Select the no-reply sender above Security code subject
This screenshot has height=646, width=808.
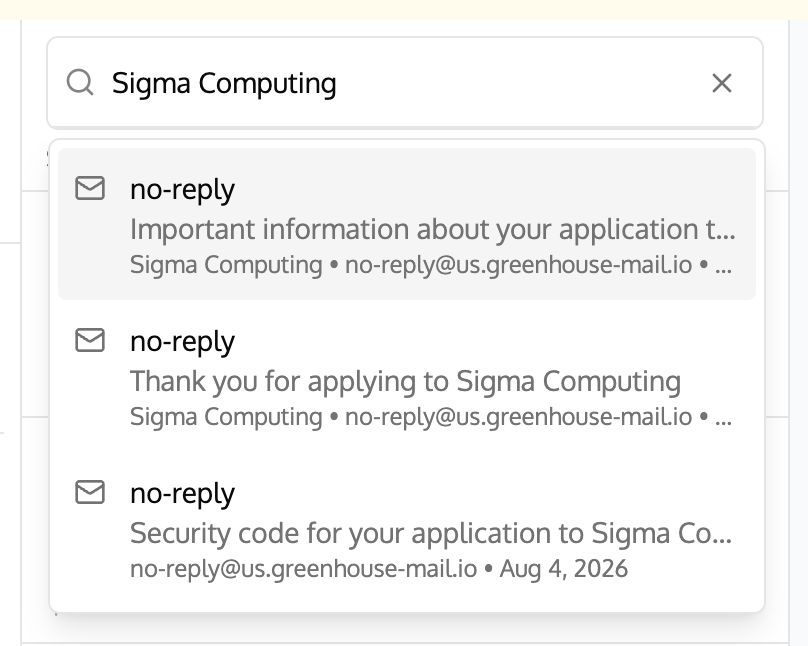click(x=182, y=494)
